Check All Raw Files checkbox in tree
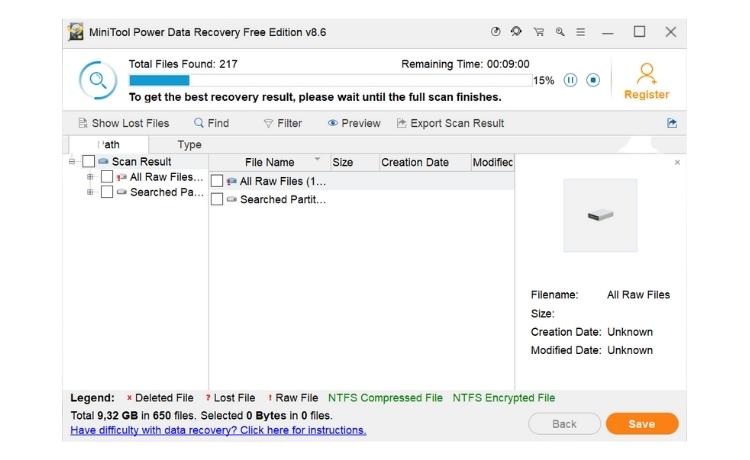This screenshot has height=460, width=750. (107, 177)
